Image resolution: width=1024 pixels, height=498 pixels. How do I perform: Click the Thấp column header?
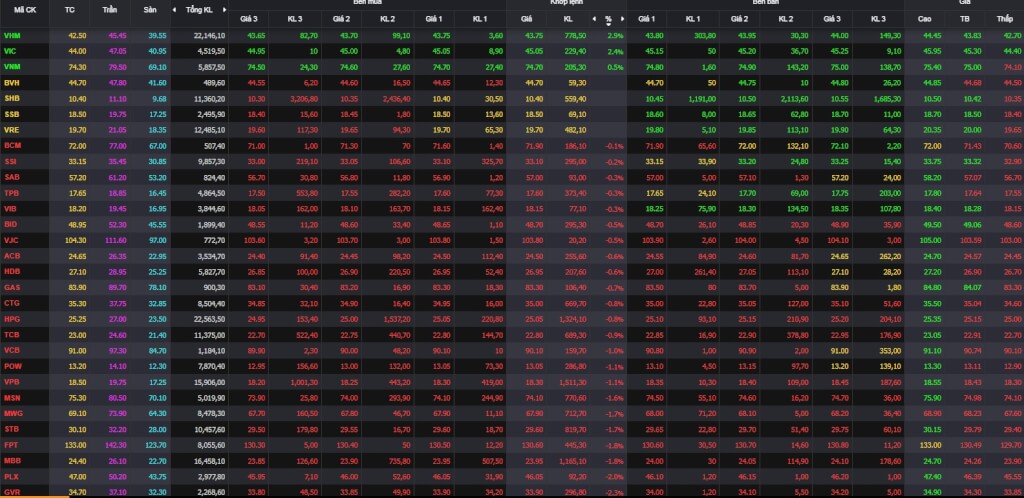point(1004,19)
